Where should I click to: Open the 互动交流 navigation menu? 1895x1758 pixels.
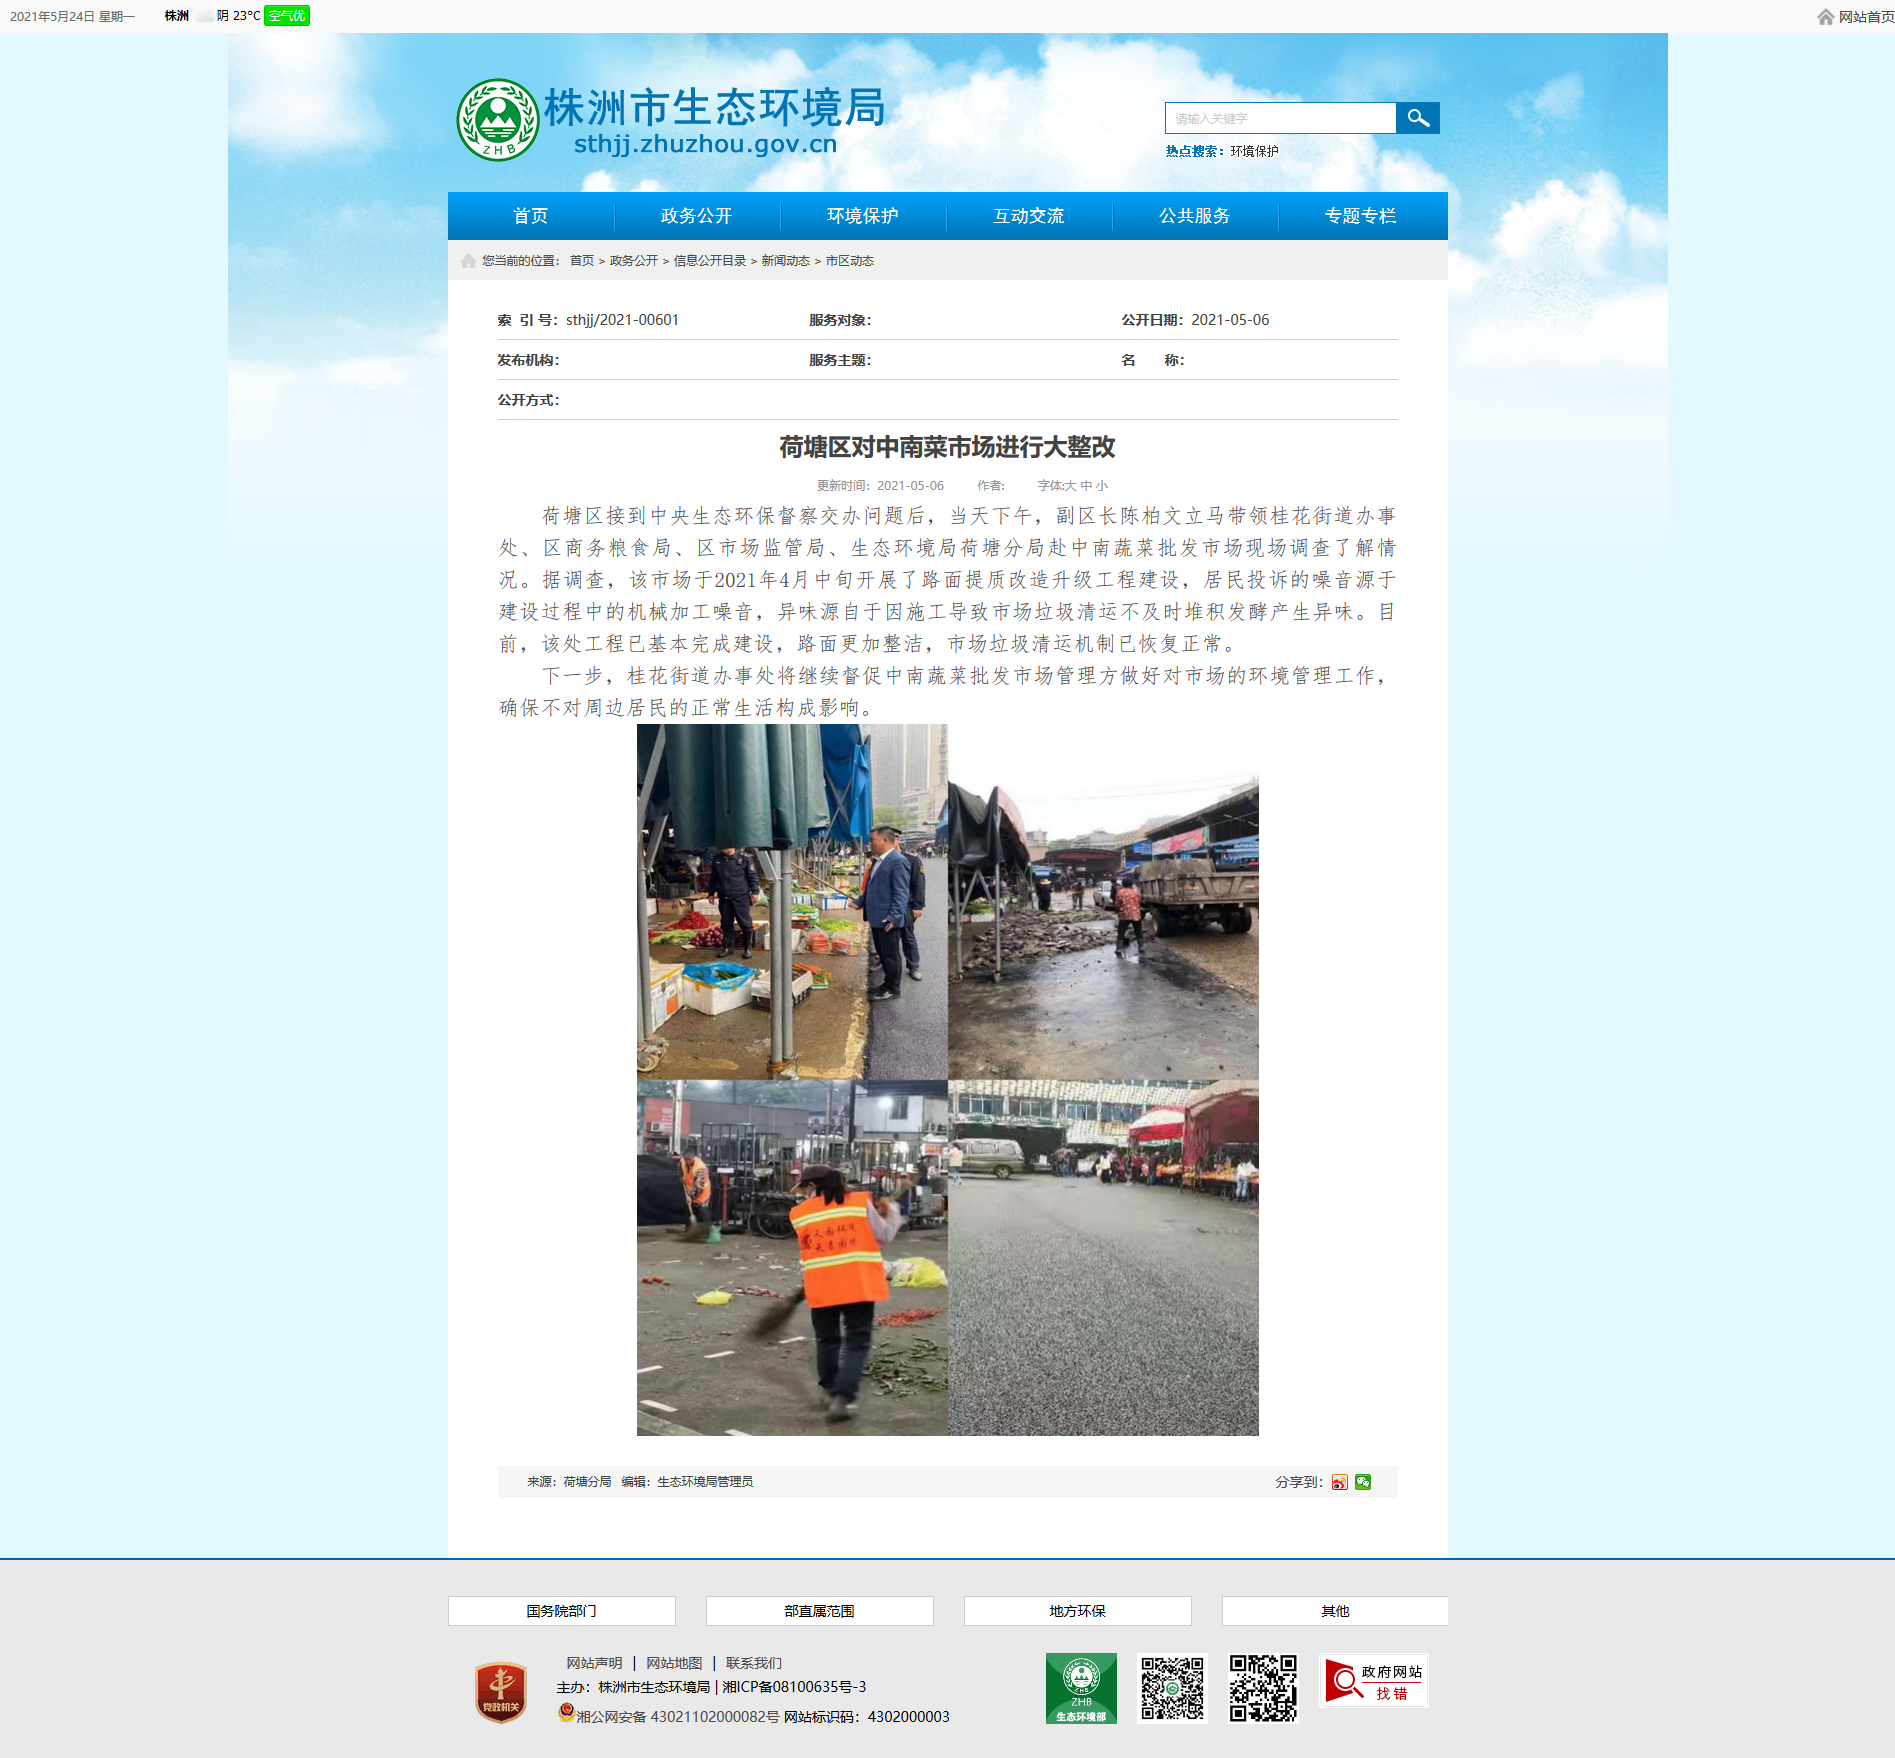(1029, 216)
